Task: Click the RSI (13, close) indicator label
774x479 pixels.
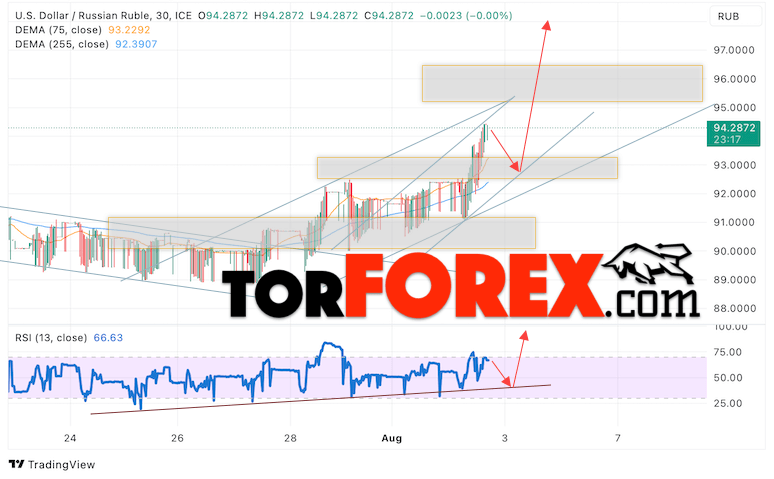Action: click(51, 338)
